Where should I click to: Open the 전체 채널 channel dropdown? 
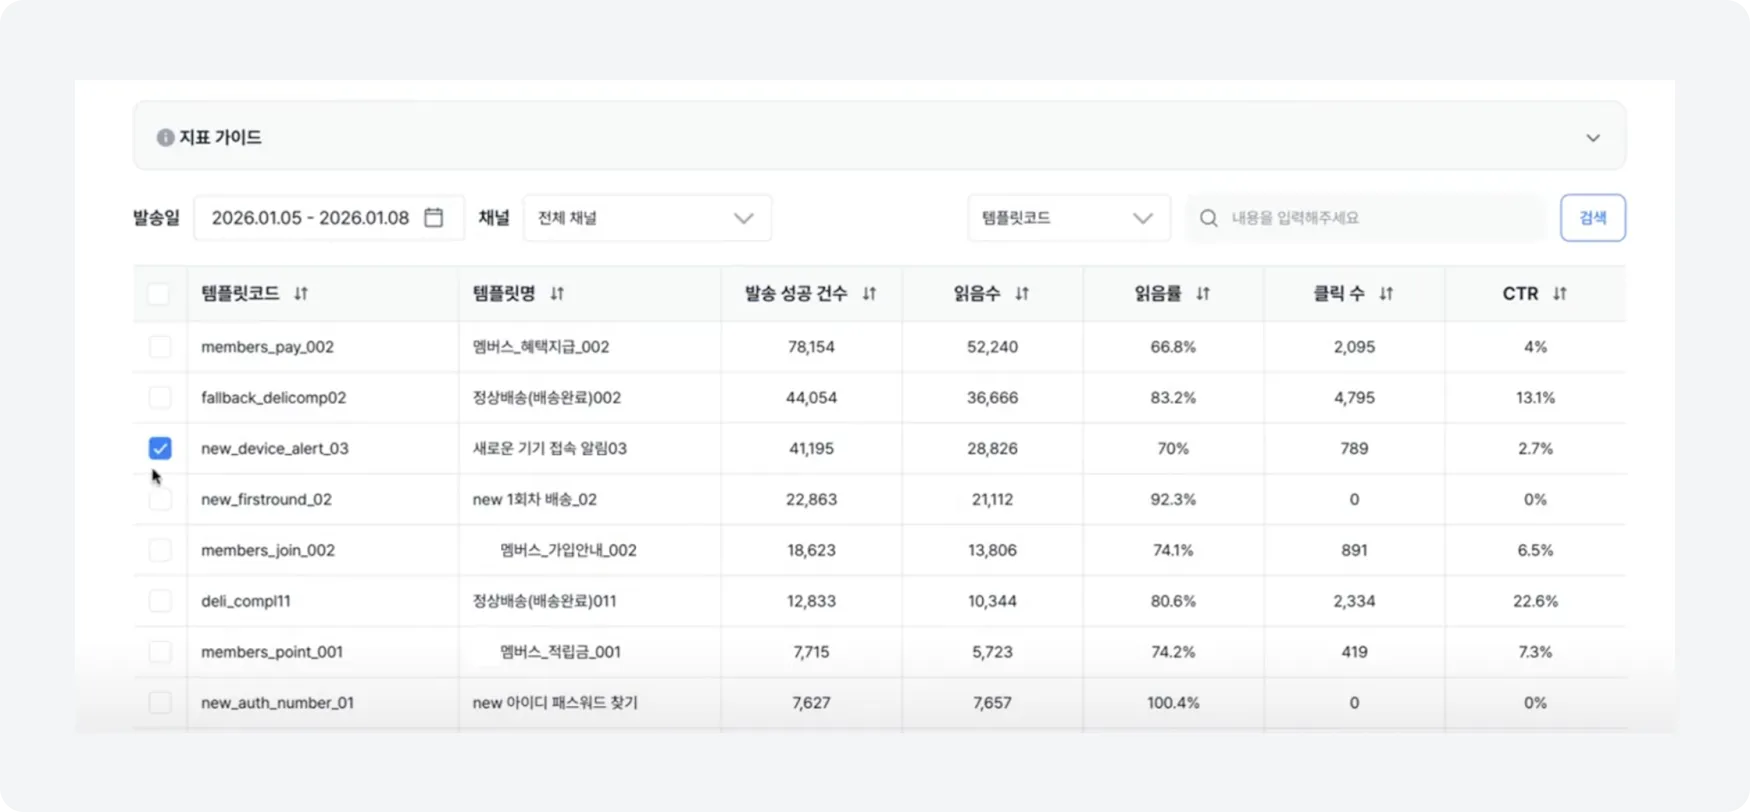click(647, 218)
